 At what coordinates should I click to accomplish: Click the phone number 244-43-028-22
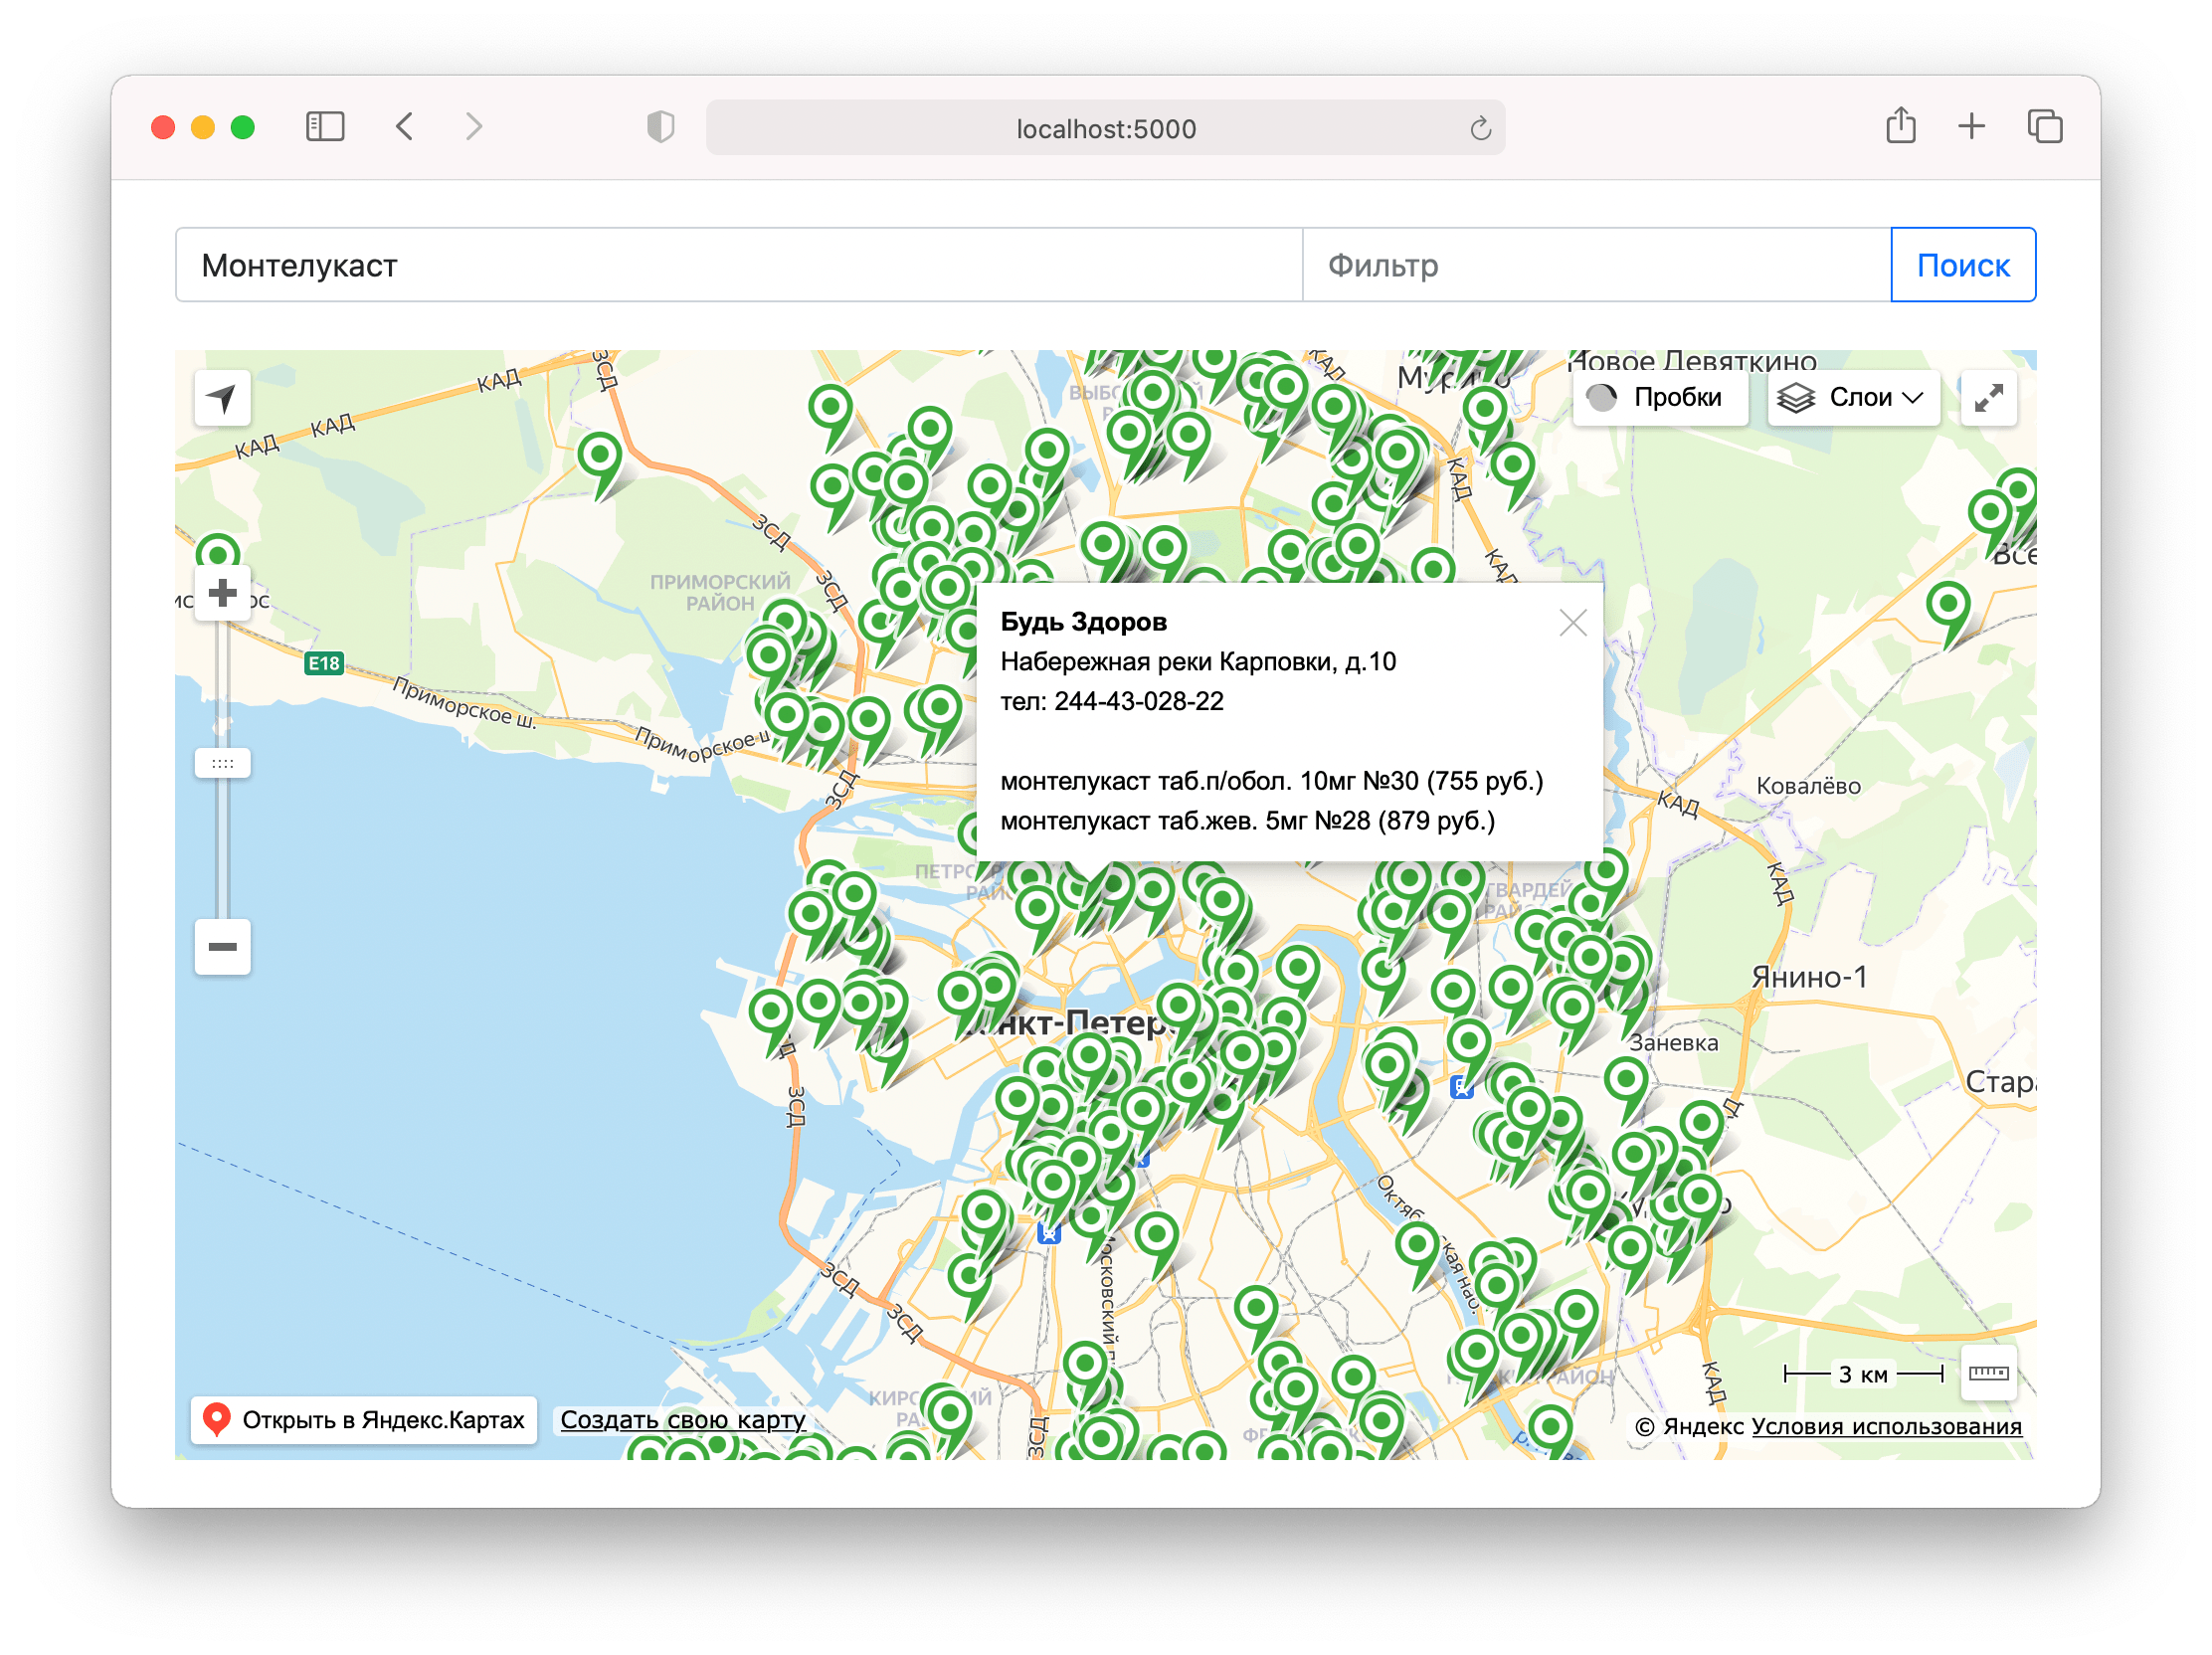coord(1138,701)
